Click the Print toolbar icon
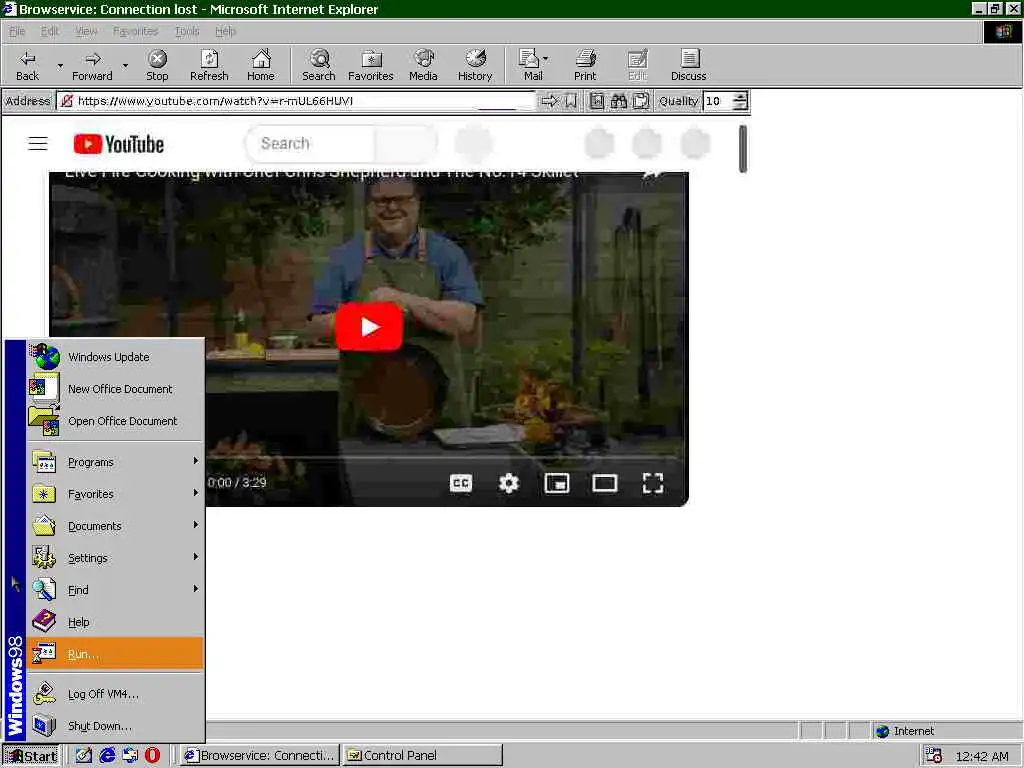The image size is (1024, 768). click(x=585, y=65)
